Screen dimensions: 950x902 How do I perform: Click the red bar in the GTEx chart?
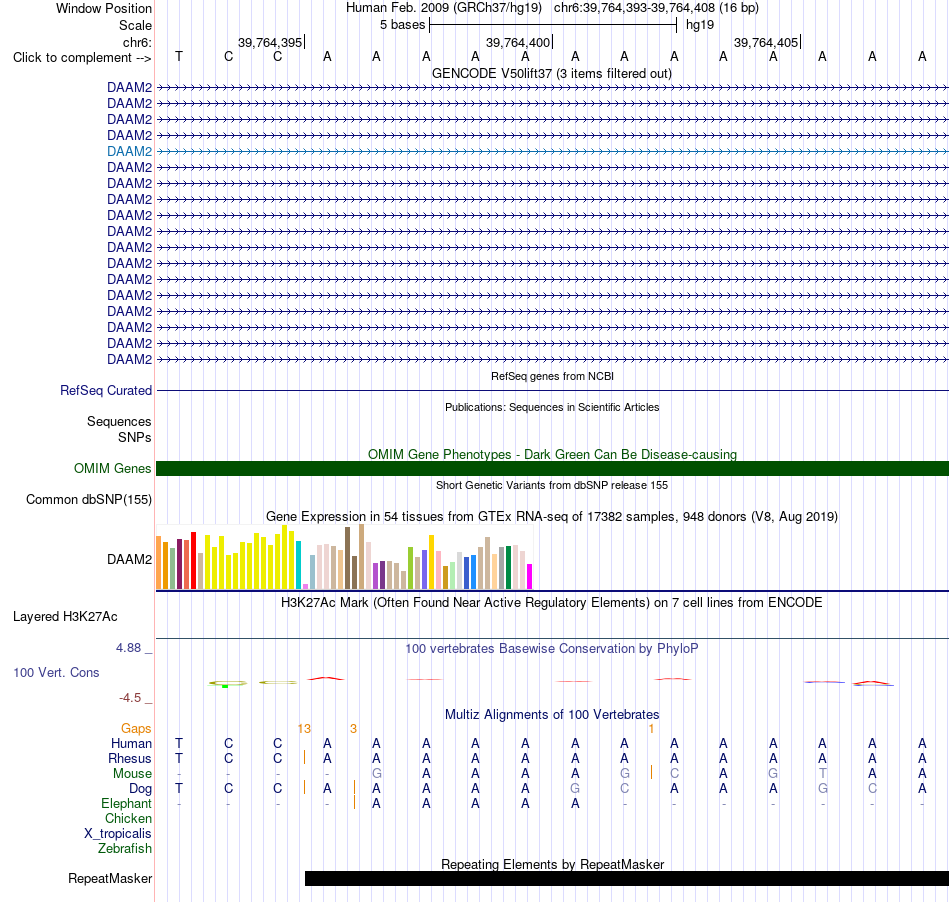tap(193, 560)
